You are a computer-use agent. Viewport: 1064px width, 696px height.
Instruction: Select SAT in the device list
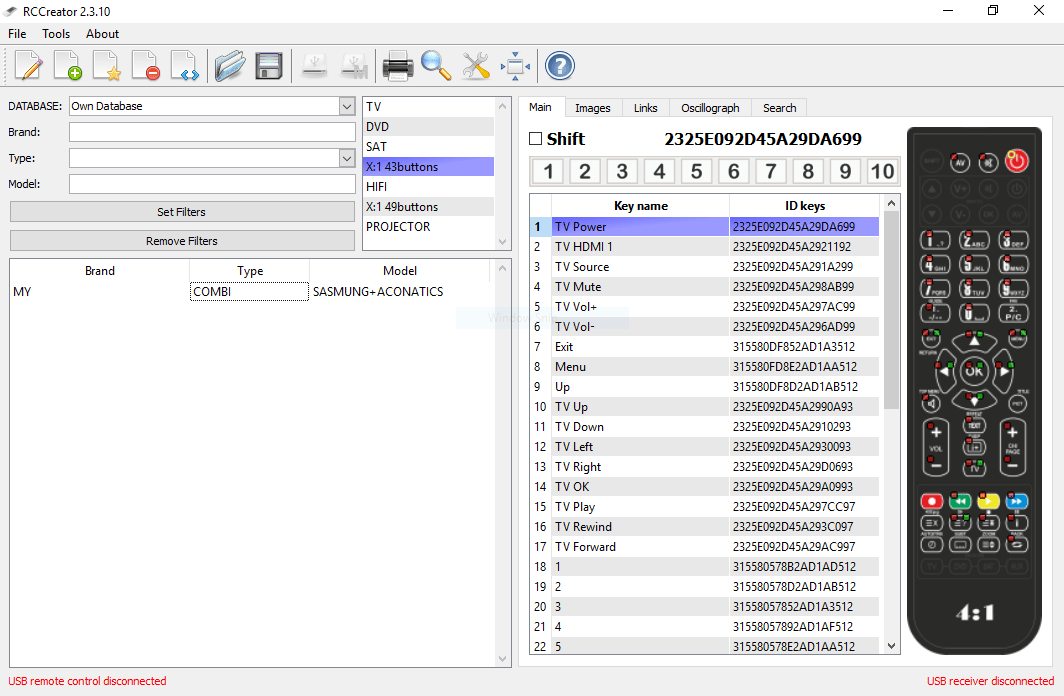(428, 147)
